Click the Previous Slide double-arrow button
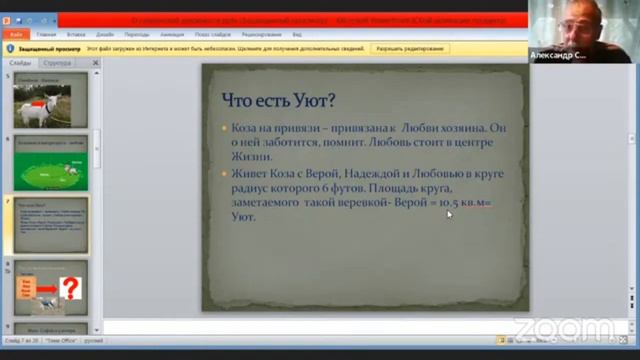 coord(631,298)
